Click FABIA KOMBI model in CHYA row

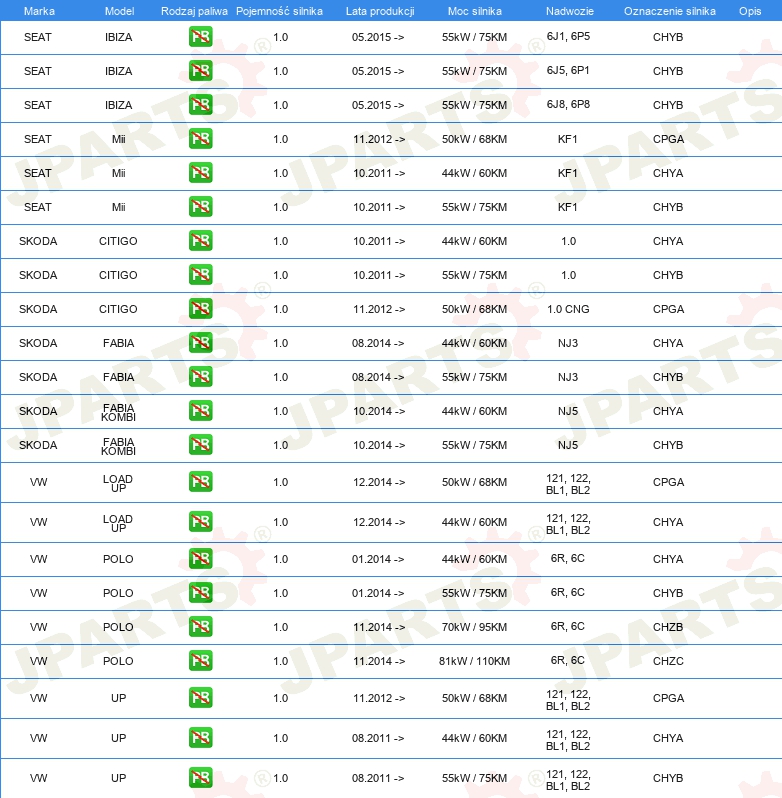pyautogui.click(x=119, y=412)
